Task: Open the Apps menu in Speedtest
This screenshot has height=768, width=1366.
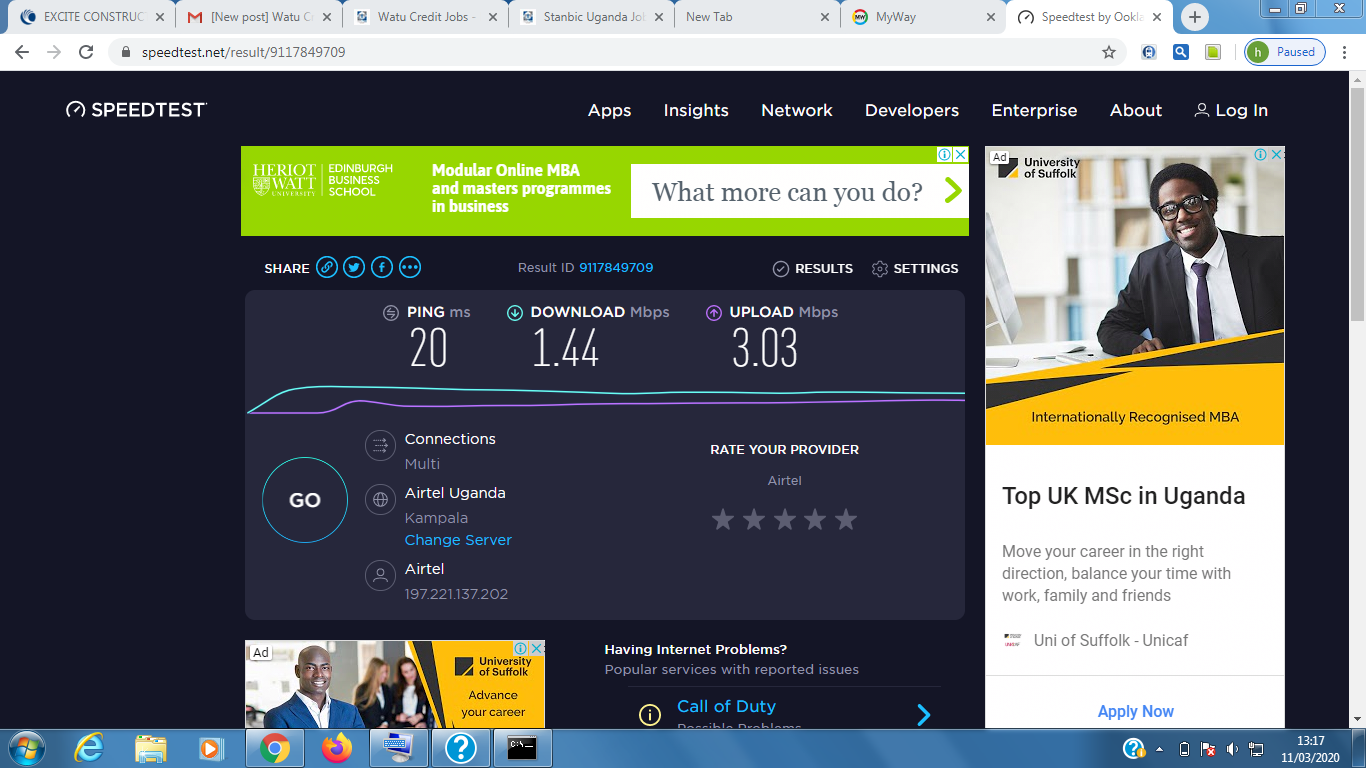Action: [609, 111]
